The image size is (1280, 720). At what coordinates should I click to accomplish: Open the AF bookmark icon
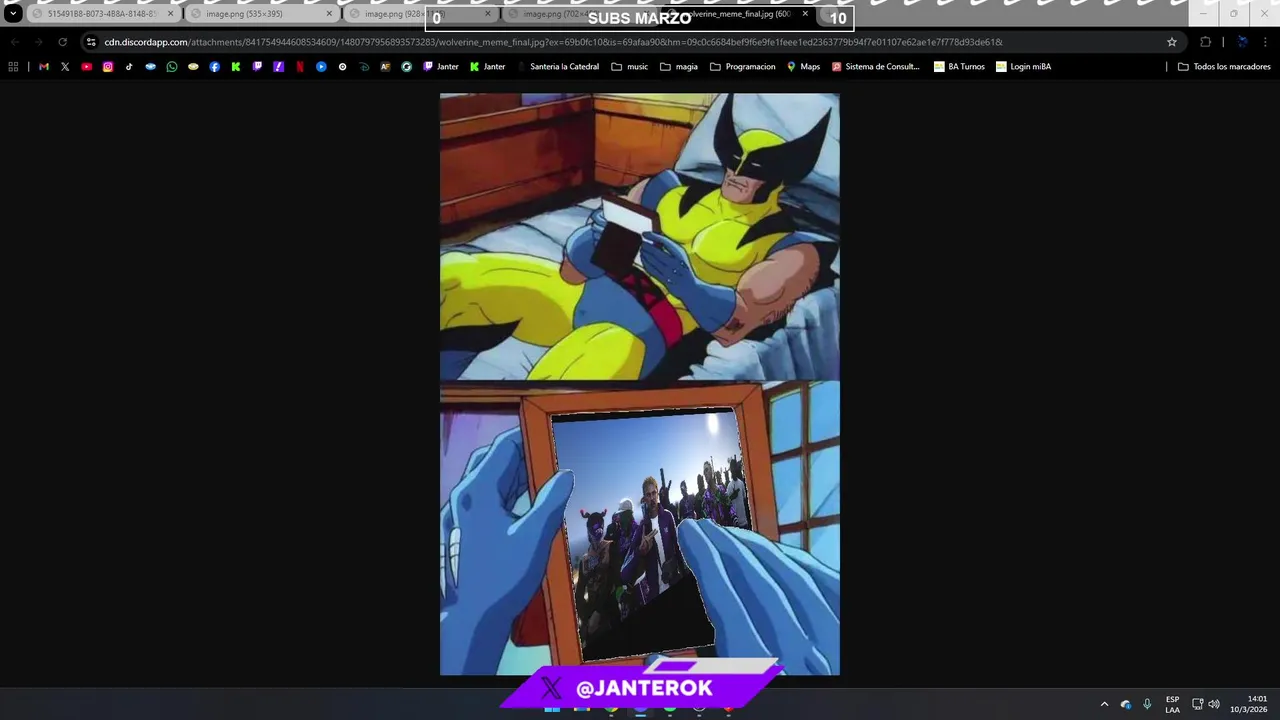point(385,67)
